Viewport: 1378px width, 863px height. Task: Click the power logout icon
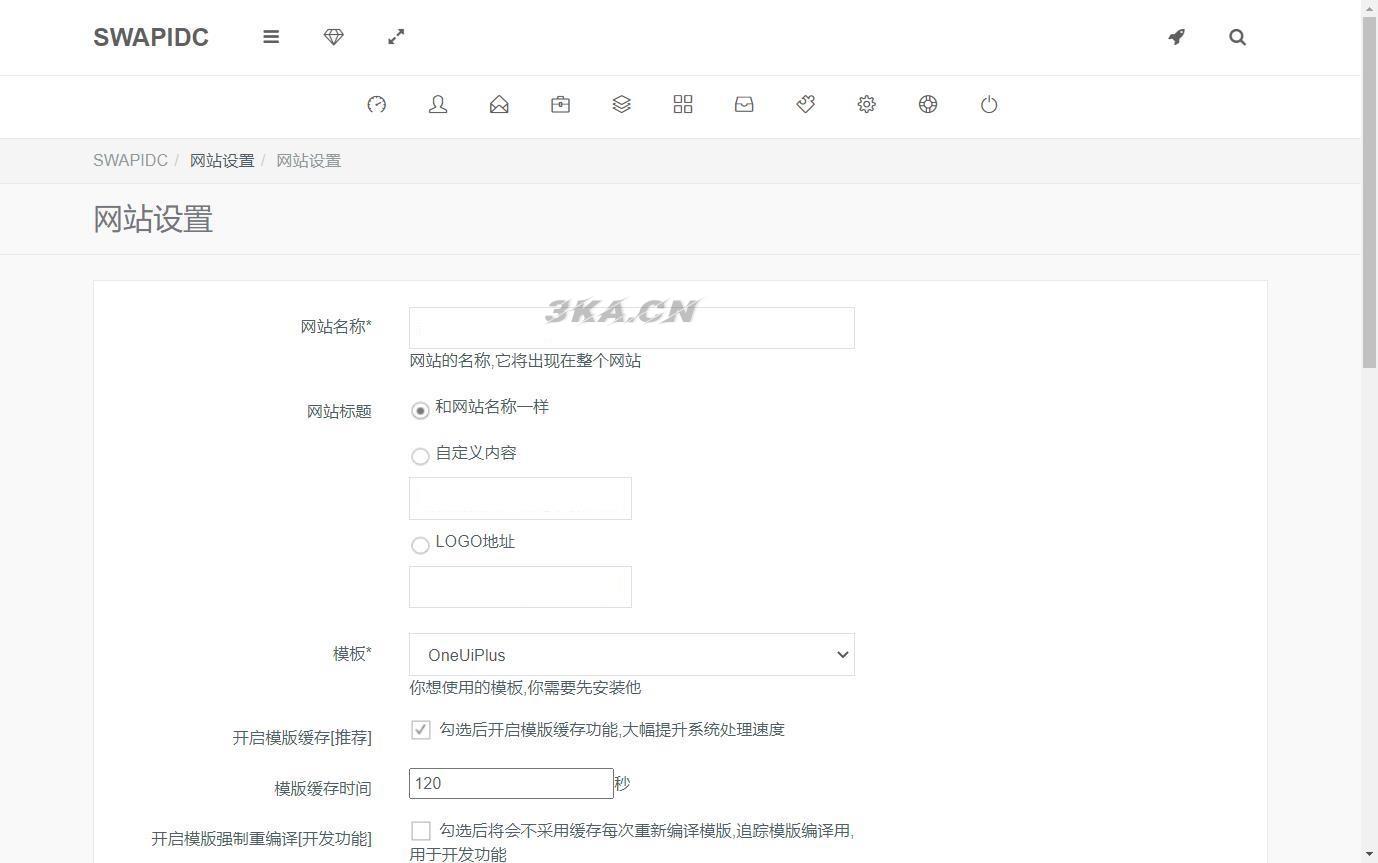989,104
